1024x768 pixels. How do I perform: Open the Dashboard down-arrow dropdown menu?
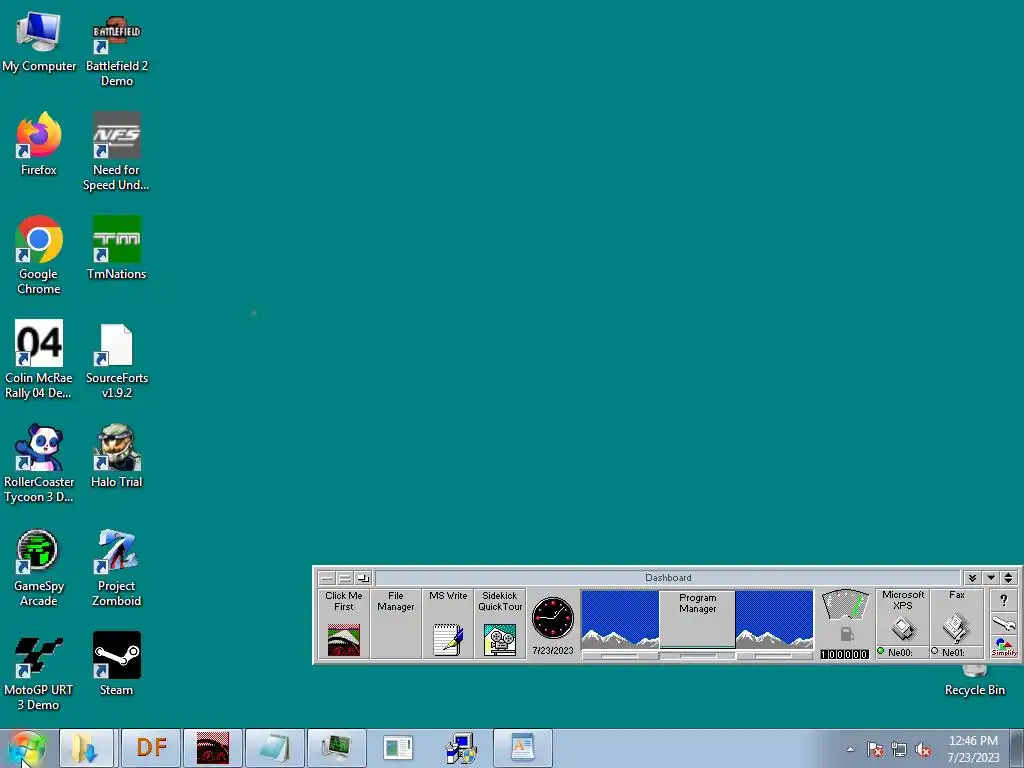[x=991, y=578]
